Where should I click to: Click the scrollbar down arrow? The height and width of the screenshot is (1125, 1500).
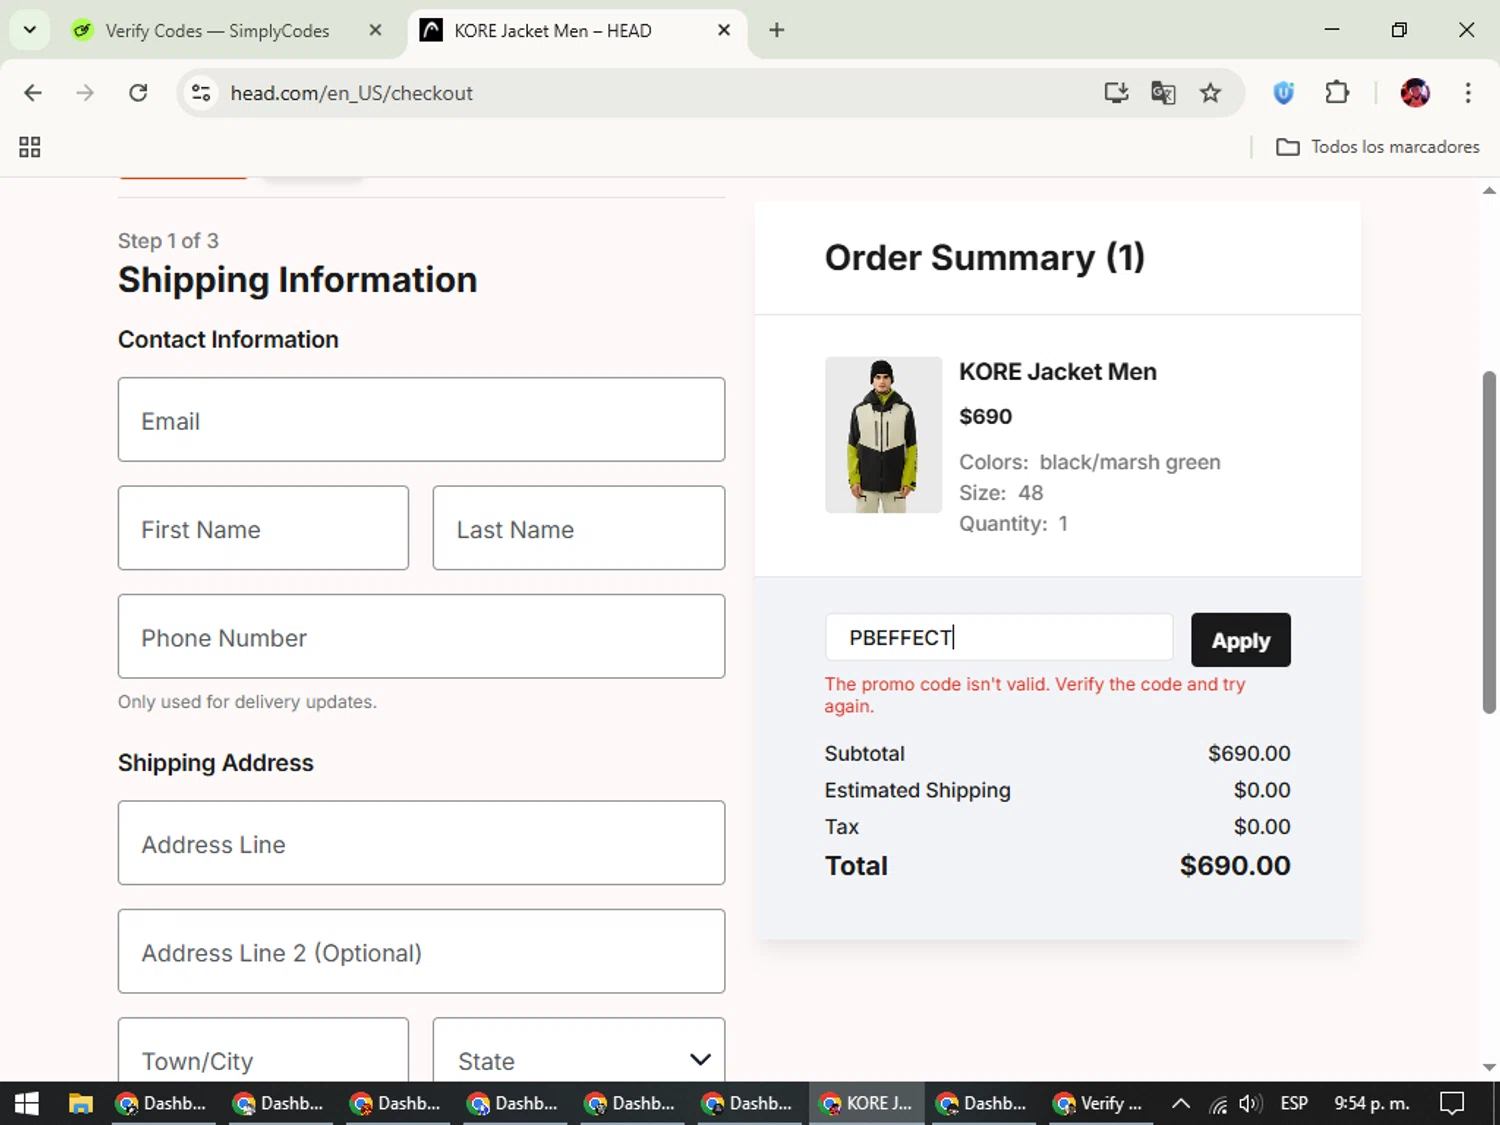pyautogui.click(x=1489, y=1068)
